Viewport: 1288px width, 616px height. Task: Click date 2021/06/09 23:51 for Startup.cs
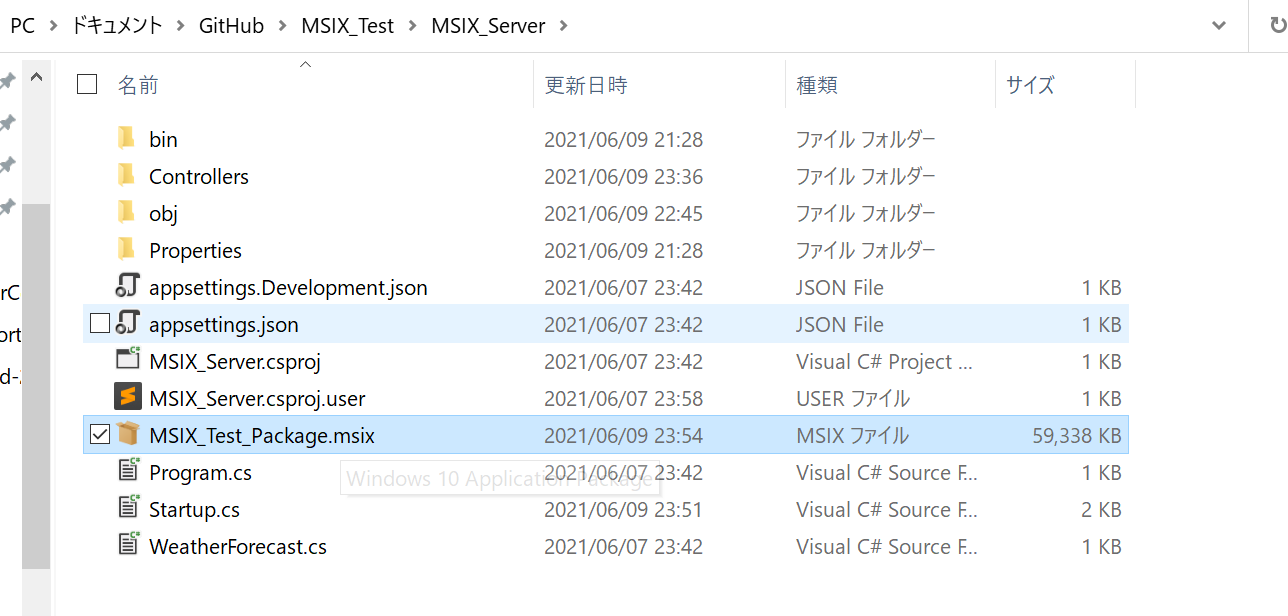pos(623,509)
